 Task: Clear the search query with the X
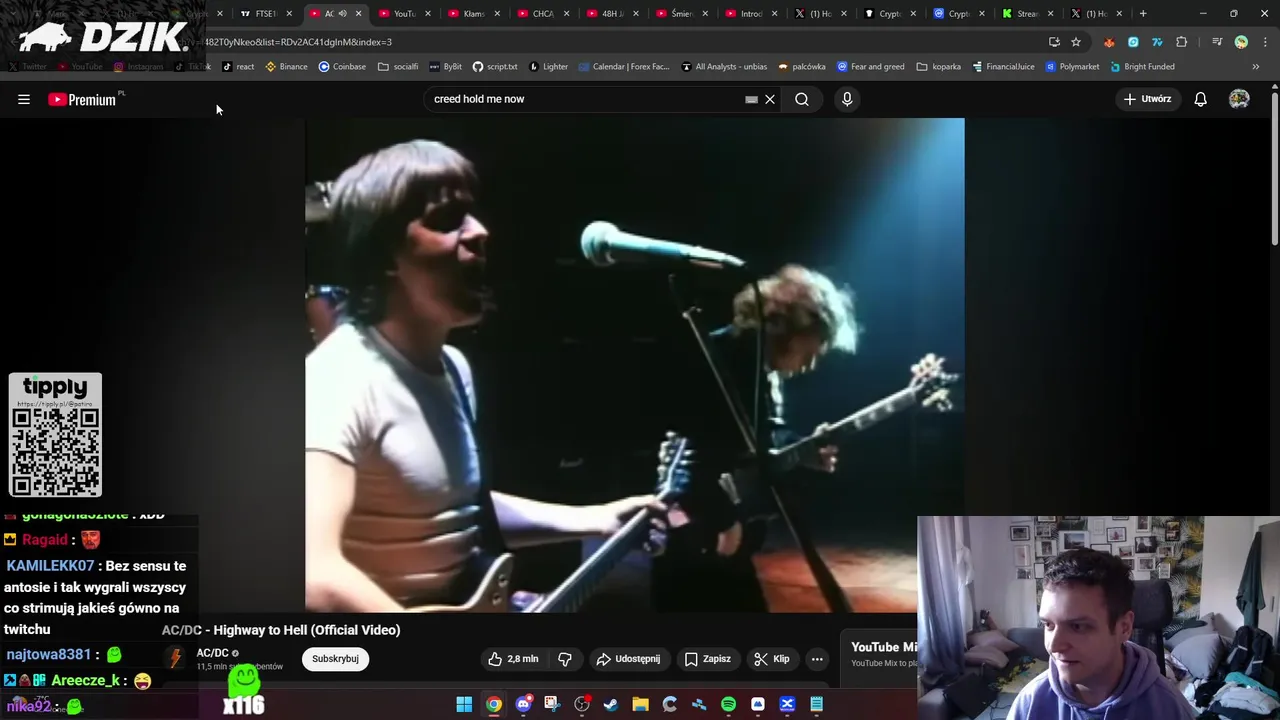[770, 99]
